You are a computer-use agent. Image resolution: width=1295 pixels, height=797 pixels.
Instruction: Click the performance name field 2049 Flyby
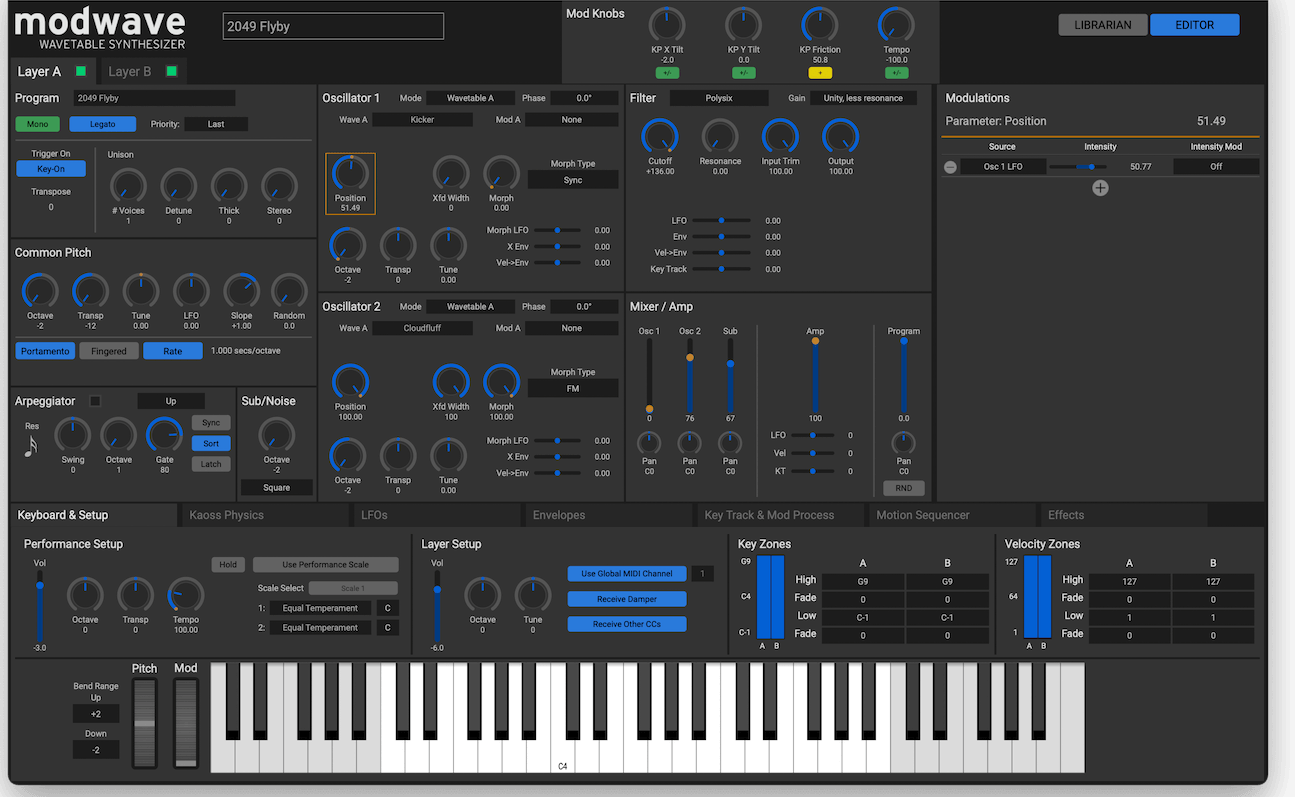coord(333,26)
